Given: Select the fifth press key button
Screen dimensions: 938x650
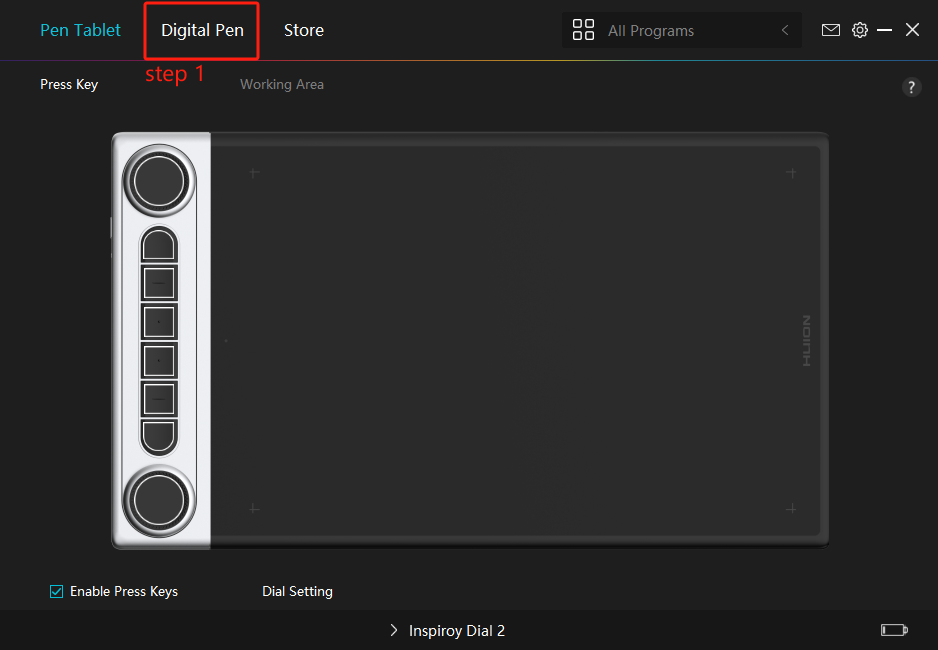Looking at the screenshot, I should pyautogui.click(x=159, y=398).
